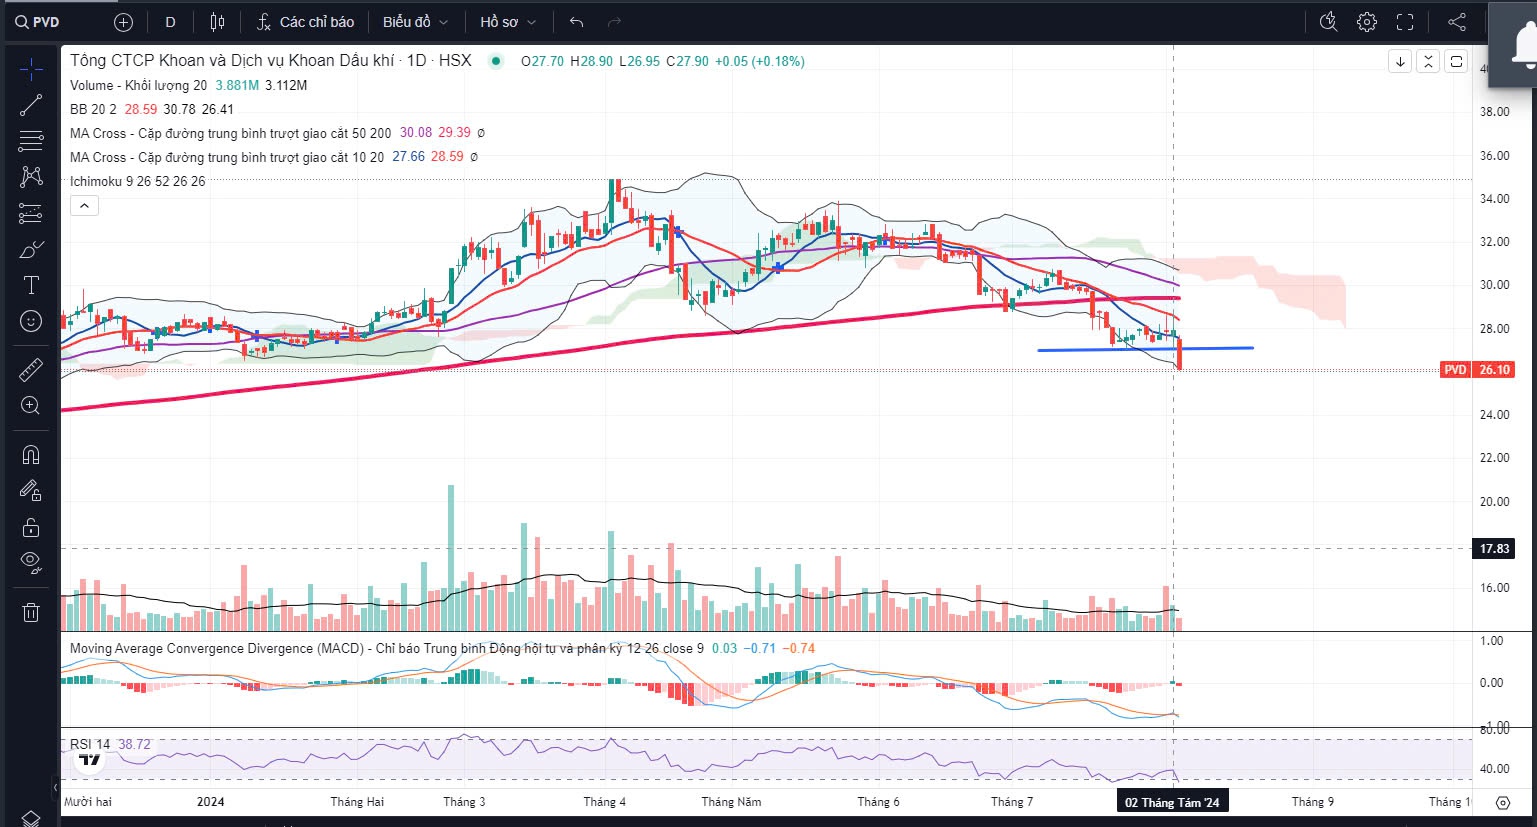Screen dimensions: 1537x827
Task: Open the candlestick chart type selector
Action: point(217,22)
